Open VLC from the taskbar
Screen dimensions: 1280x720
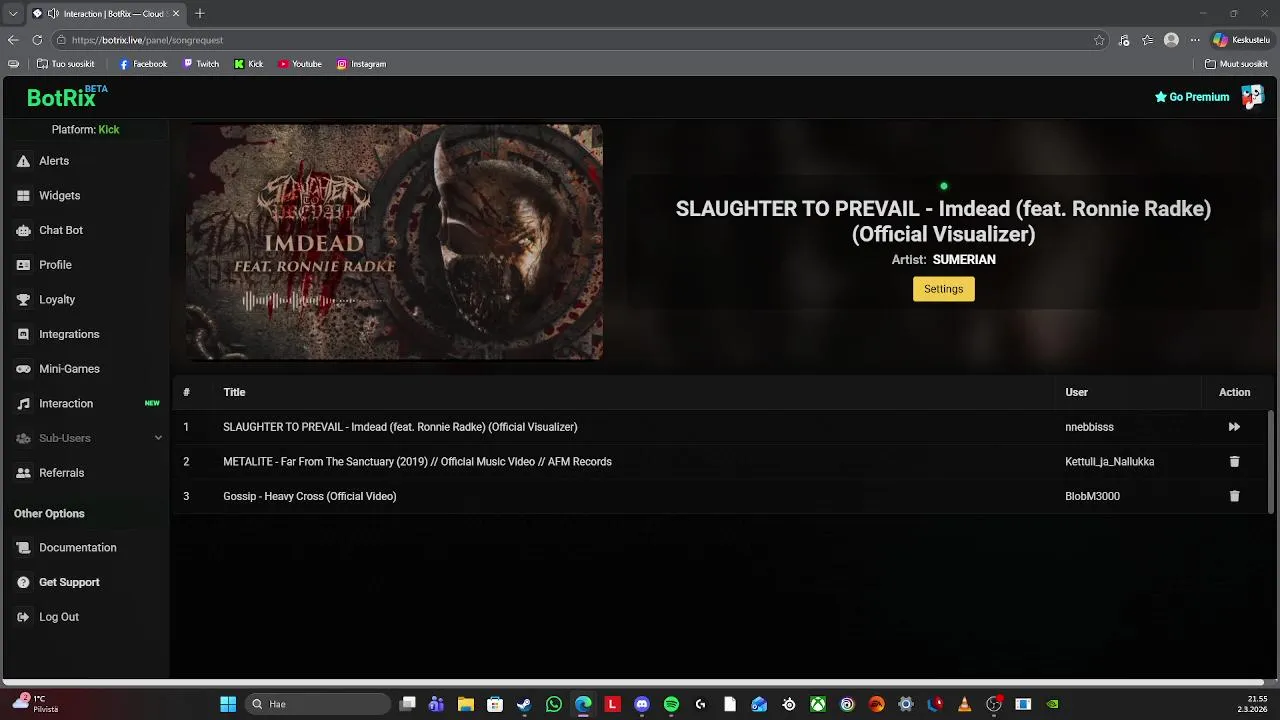964,705
